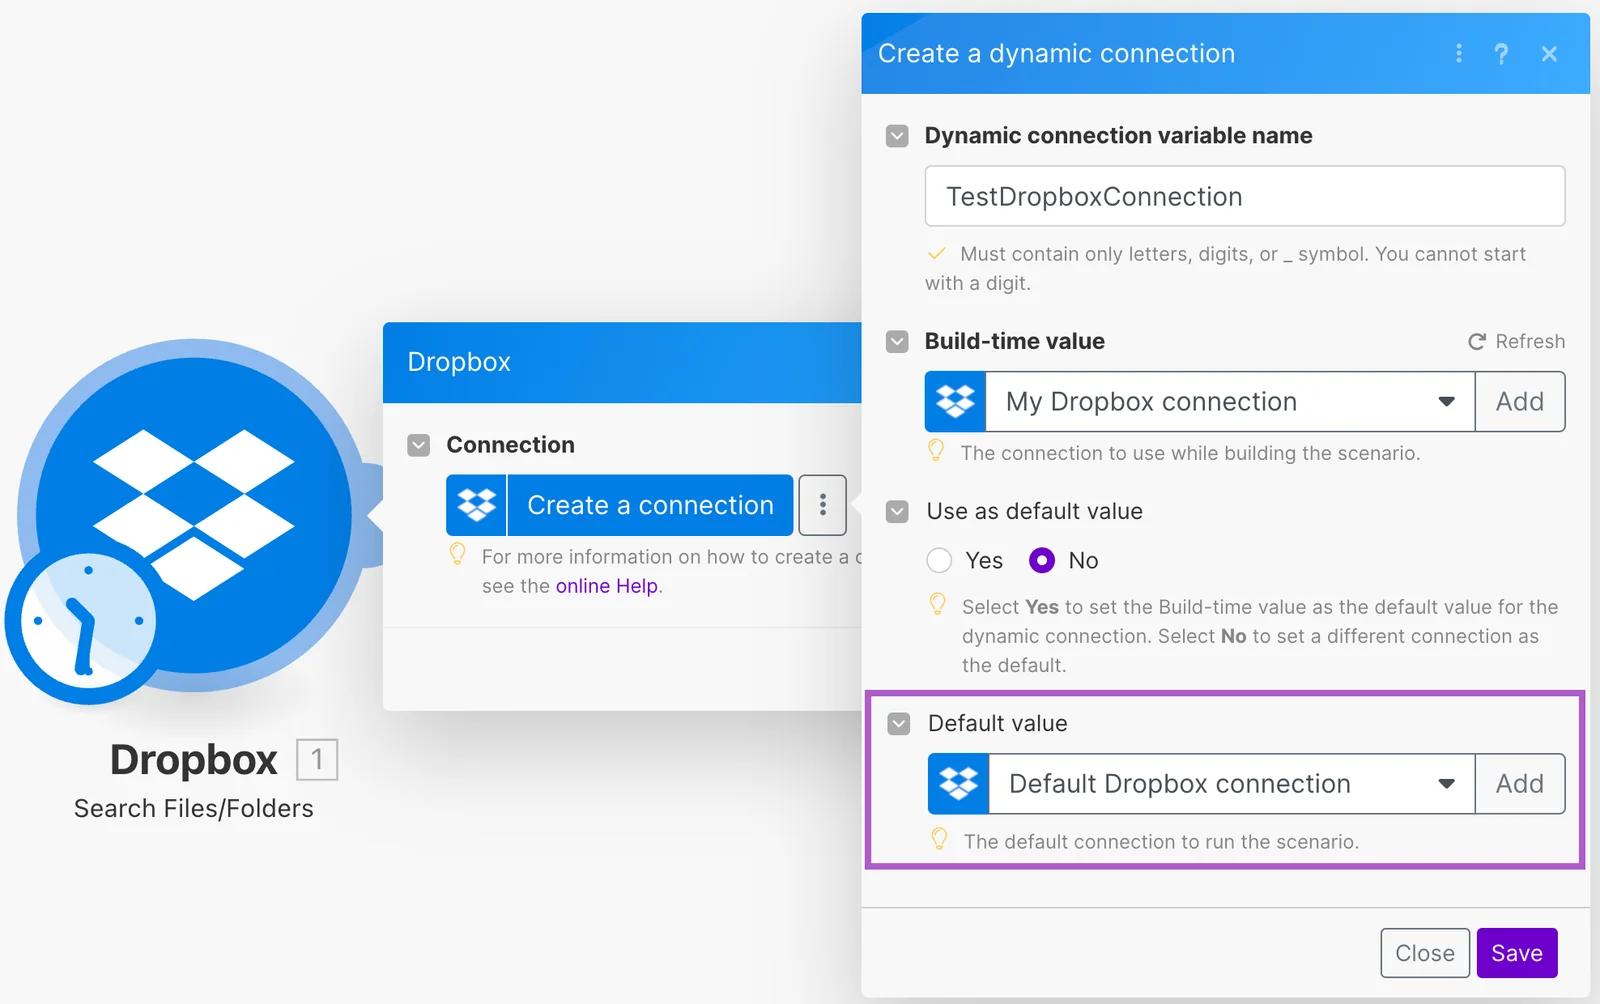Viewport: 1600px width, 1004px height.
Task: Click lightbulb hint under Build-time value
Action: (x=936, y=451)
